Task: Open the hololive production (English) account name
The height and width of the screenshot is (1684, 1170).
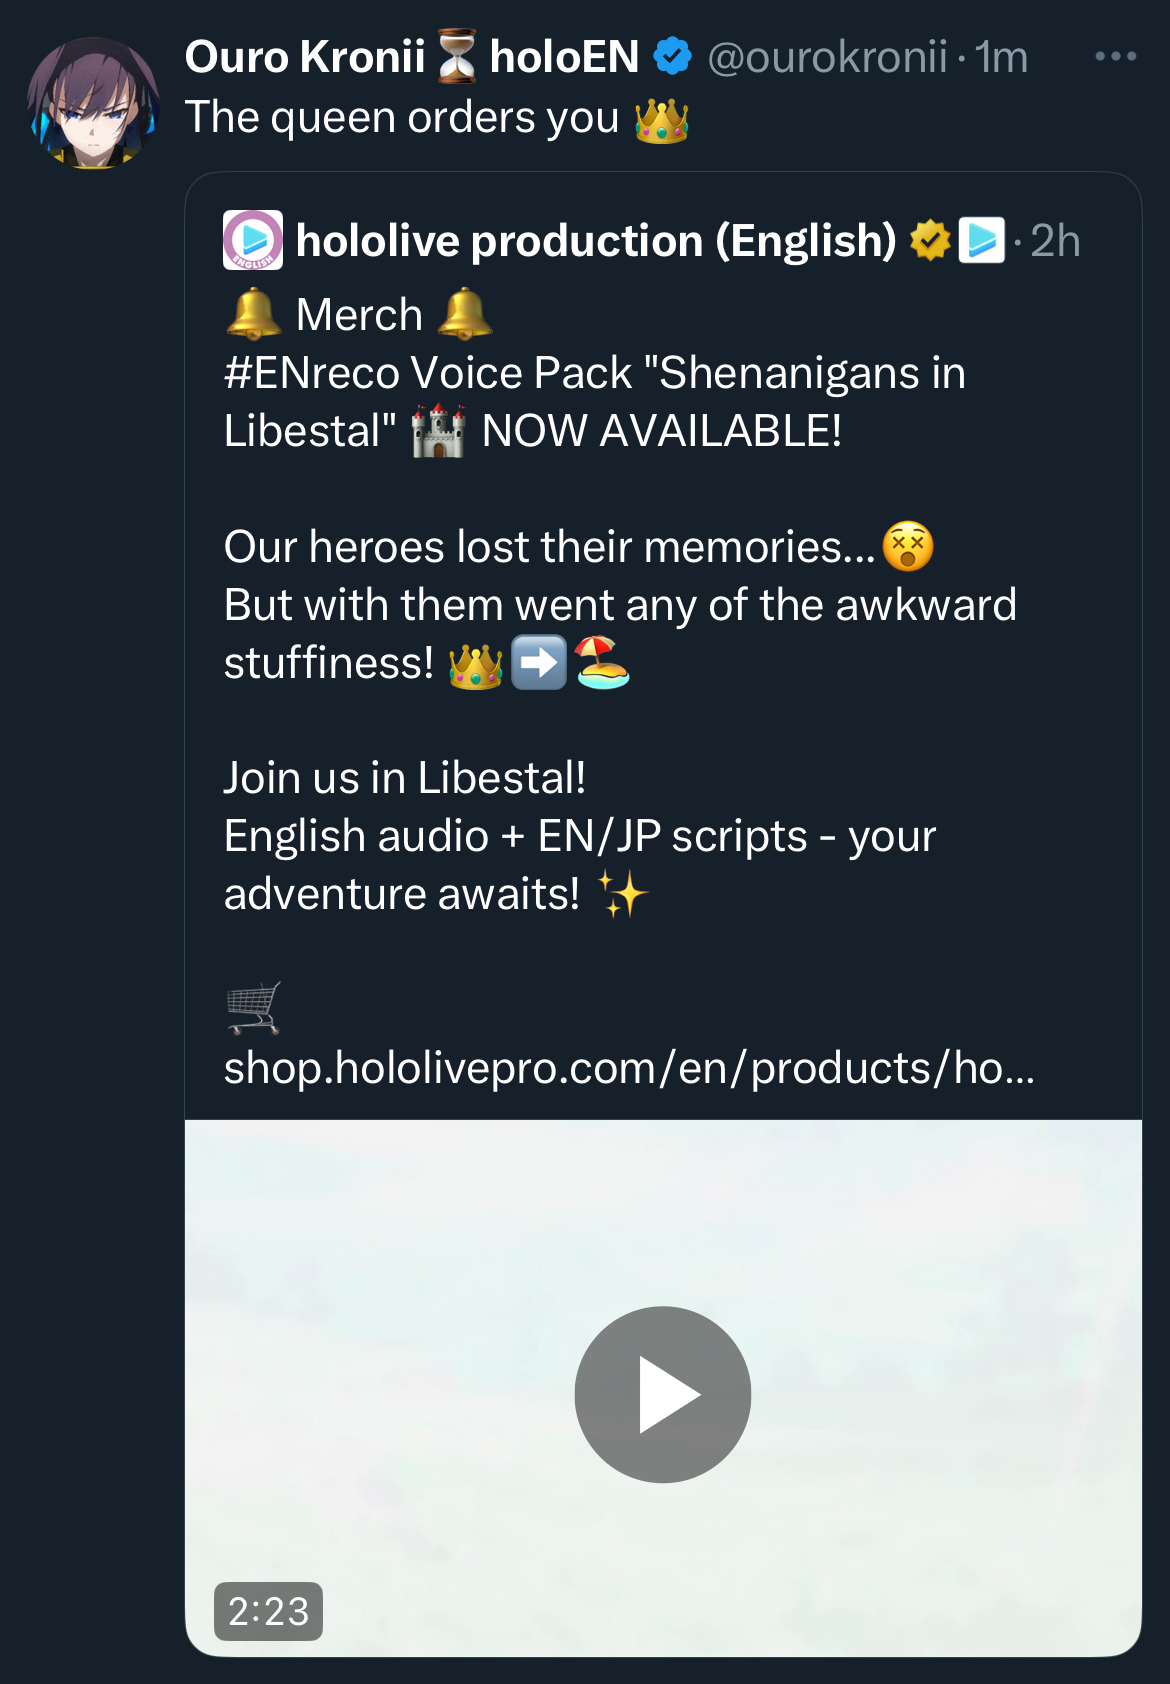Action: click(x=596, y=241)
